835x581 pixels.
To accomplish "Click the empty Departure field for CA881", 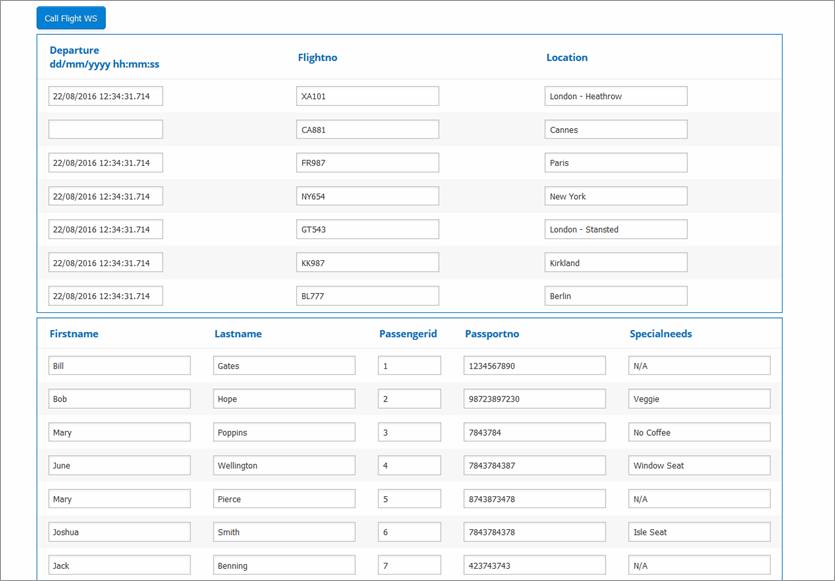I will [105, 130].
